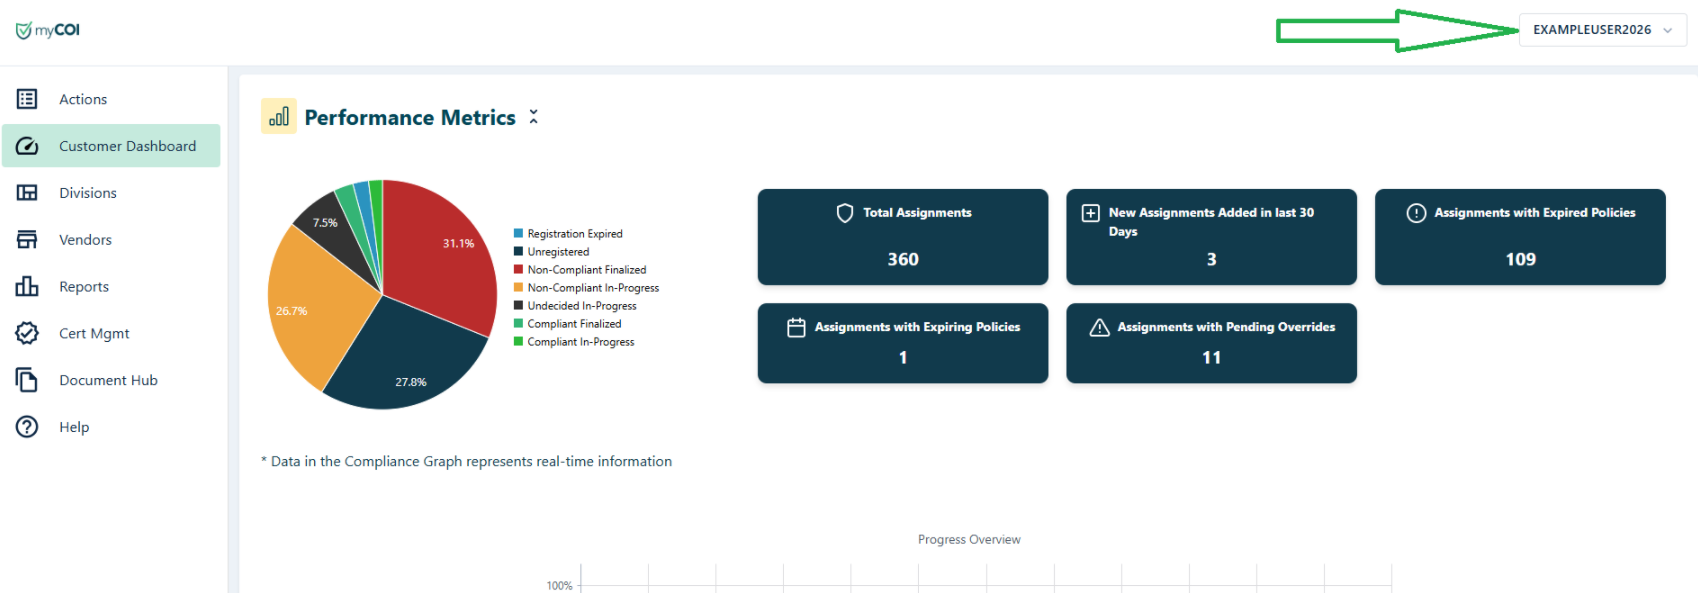Open the Customer Dashboard menu item
Viewport: 1698px width, 593px height.
[127, 146]
